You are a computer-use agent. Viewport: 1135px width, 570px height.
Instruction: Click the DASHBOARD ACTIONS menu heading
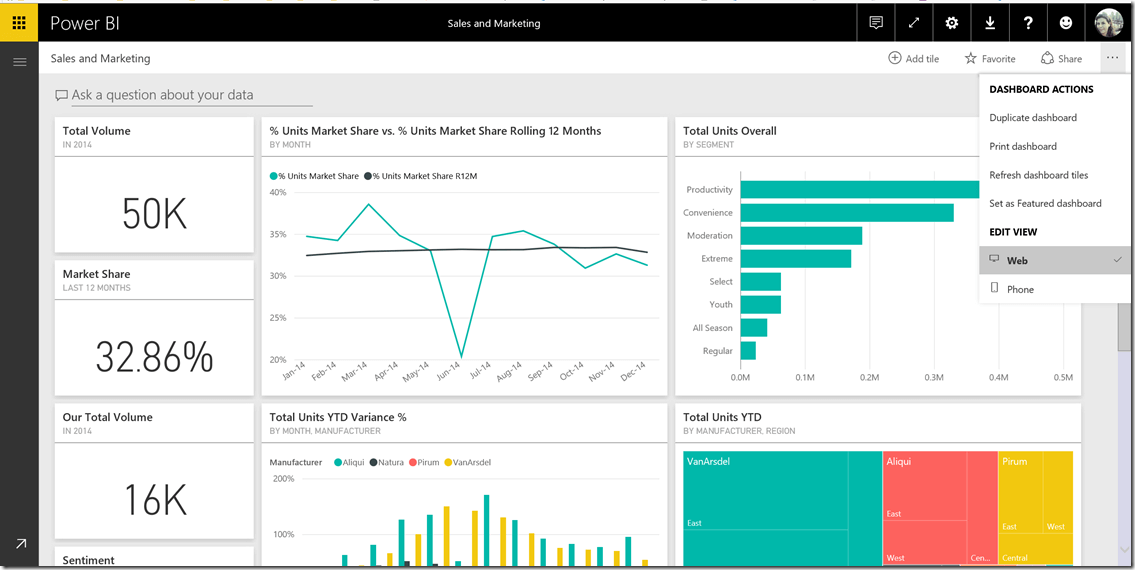1041,89
